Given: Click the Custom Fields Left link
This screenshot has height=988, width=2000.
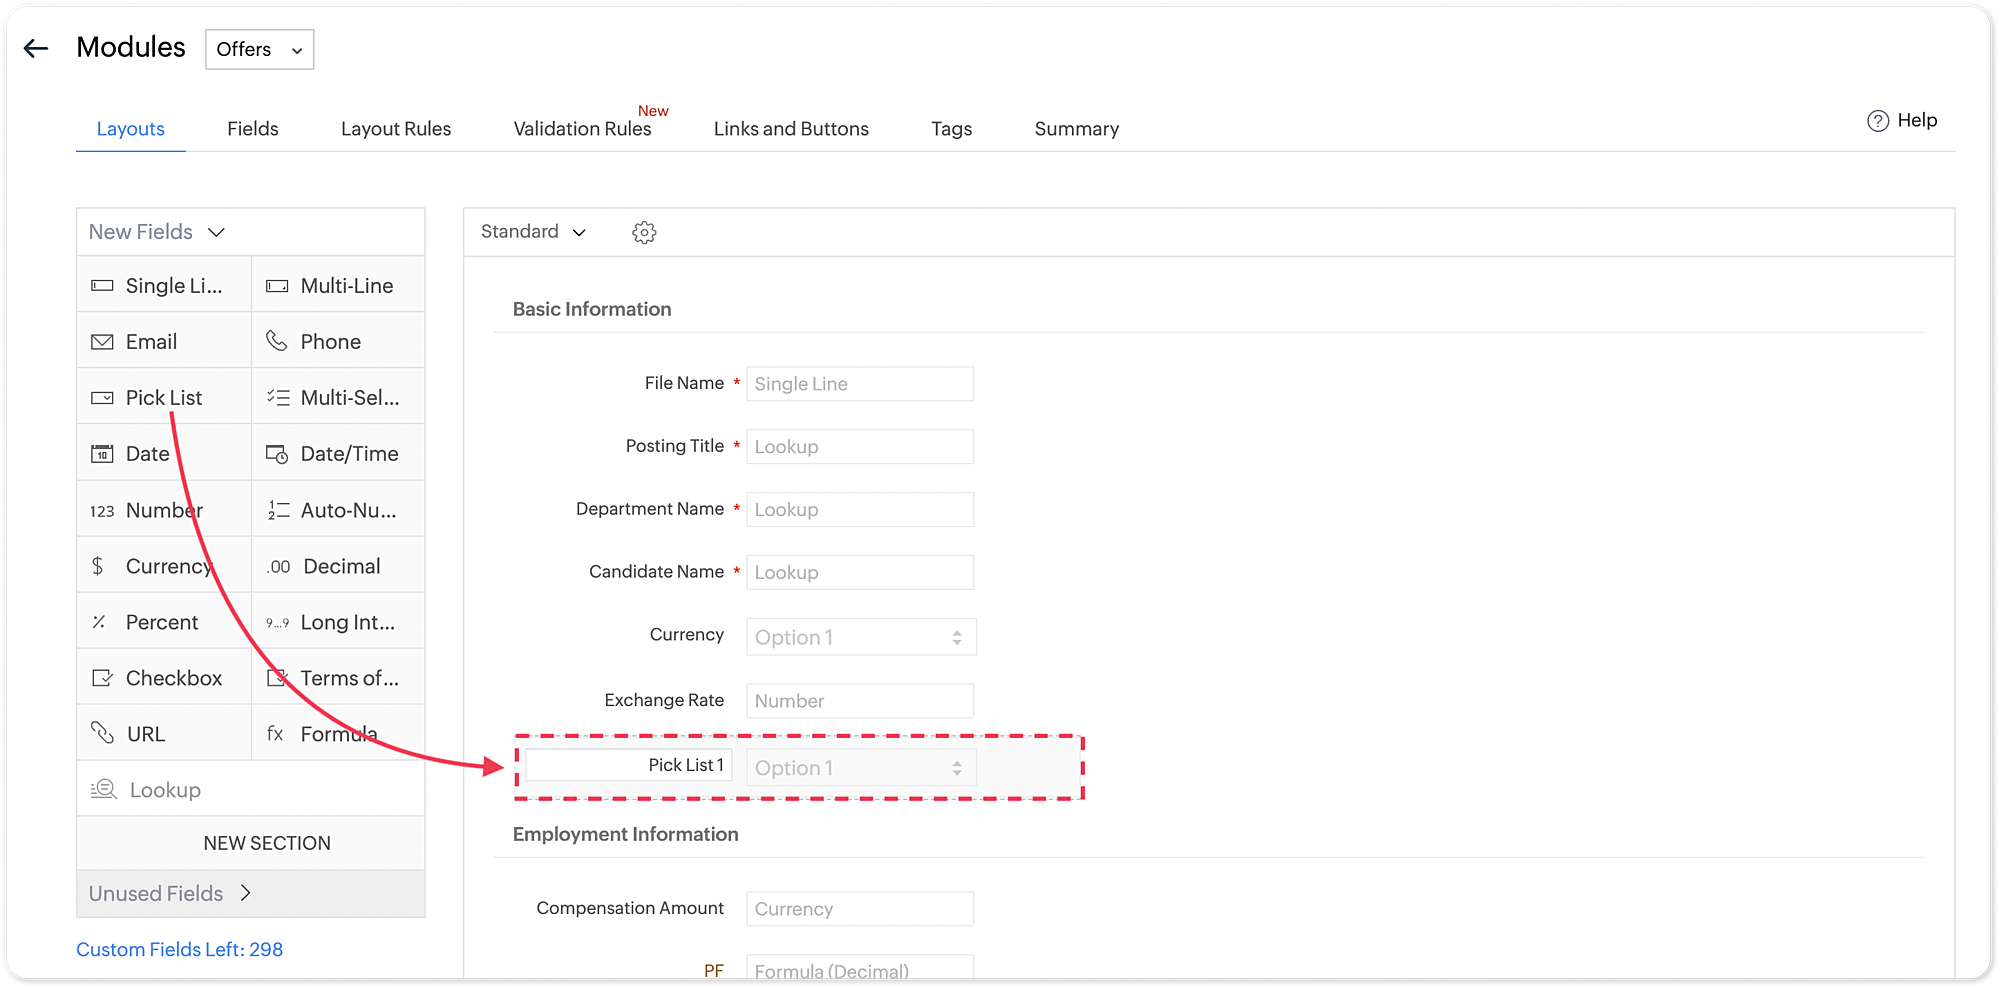Looking at the screenshot, I should point(179,949).
